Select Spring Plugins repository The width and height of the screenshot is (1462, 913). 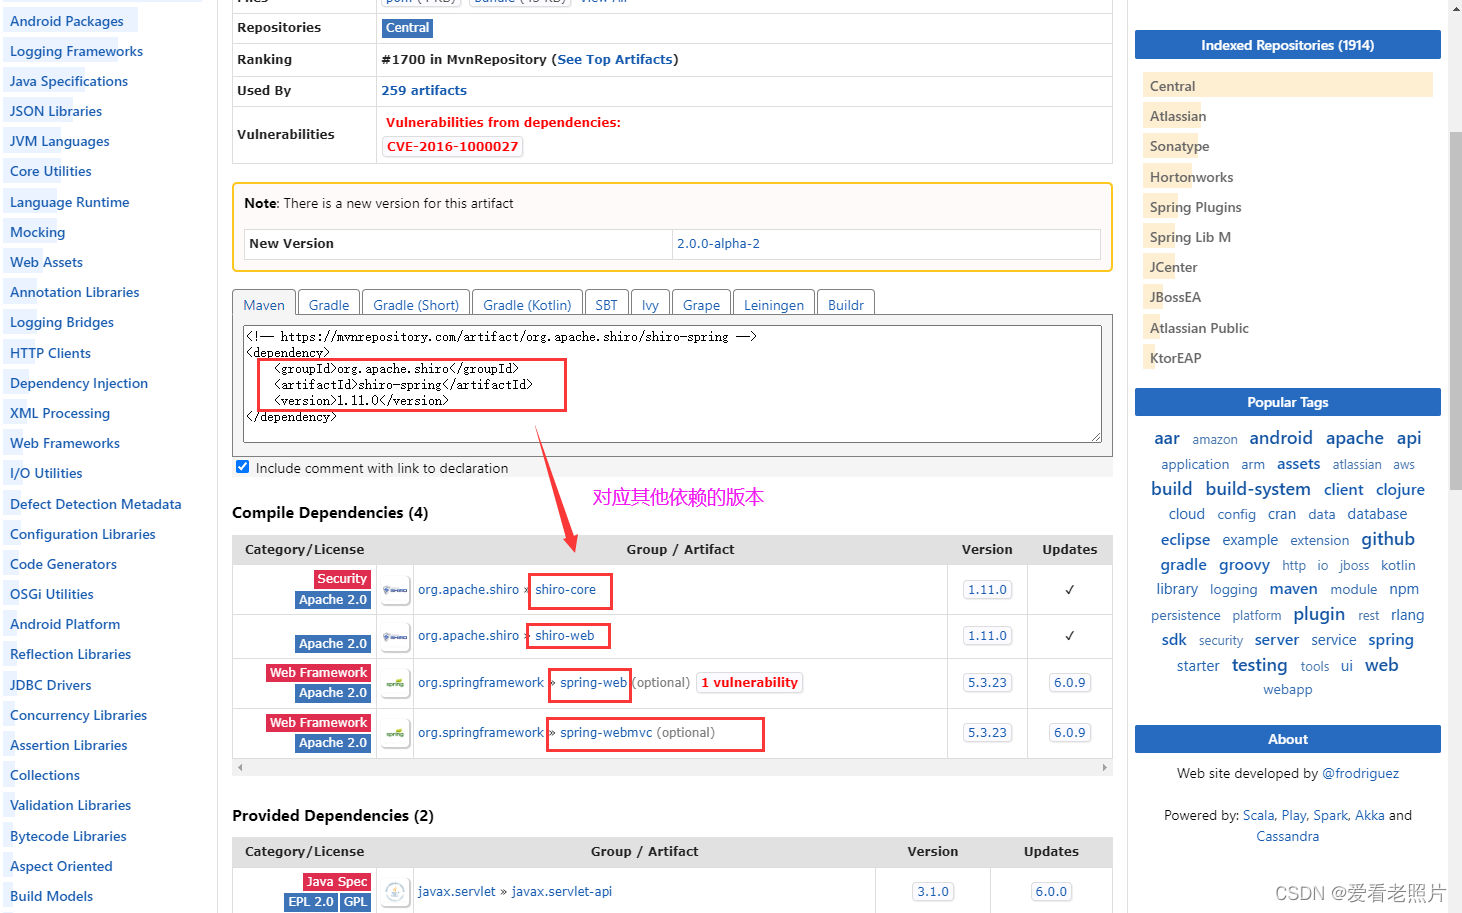[x=1196, y=207]
